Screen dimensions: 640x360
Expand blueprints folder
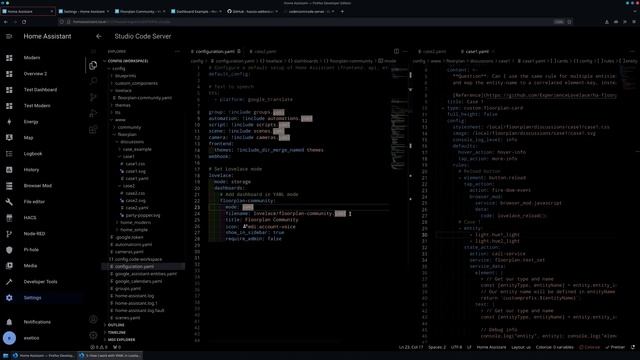click(x=125, y=76)
